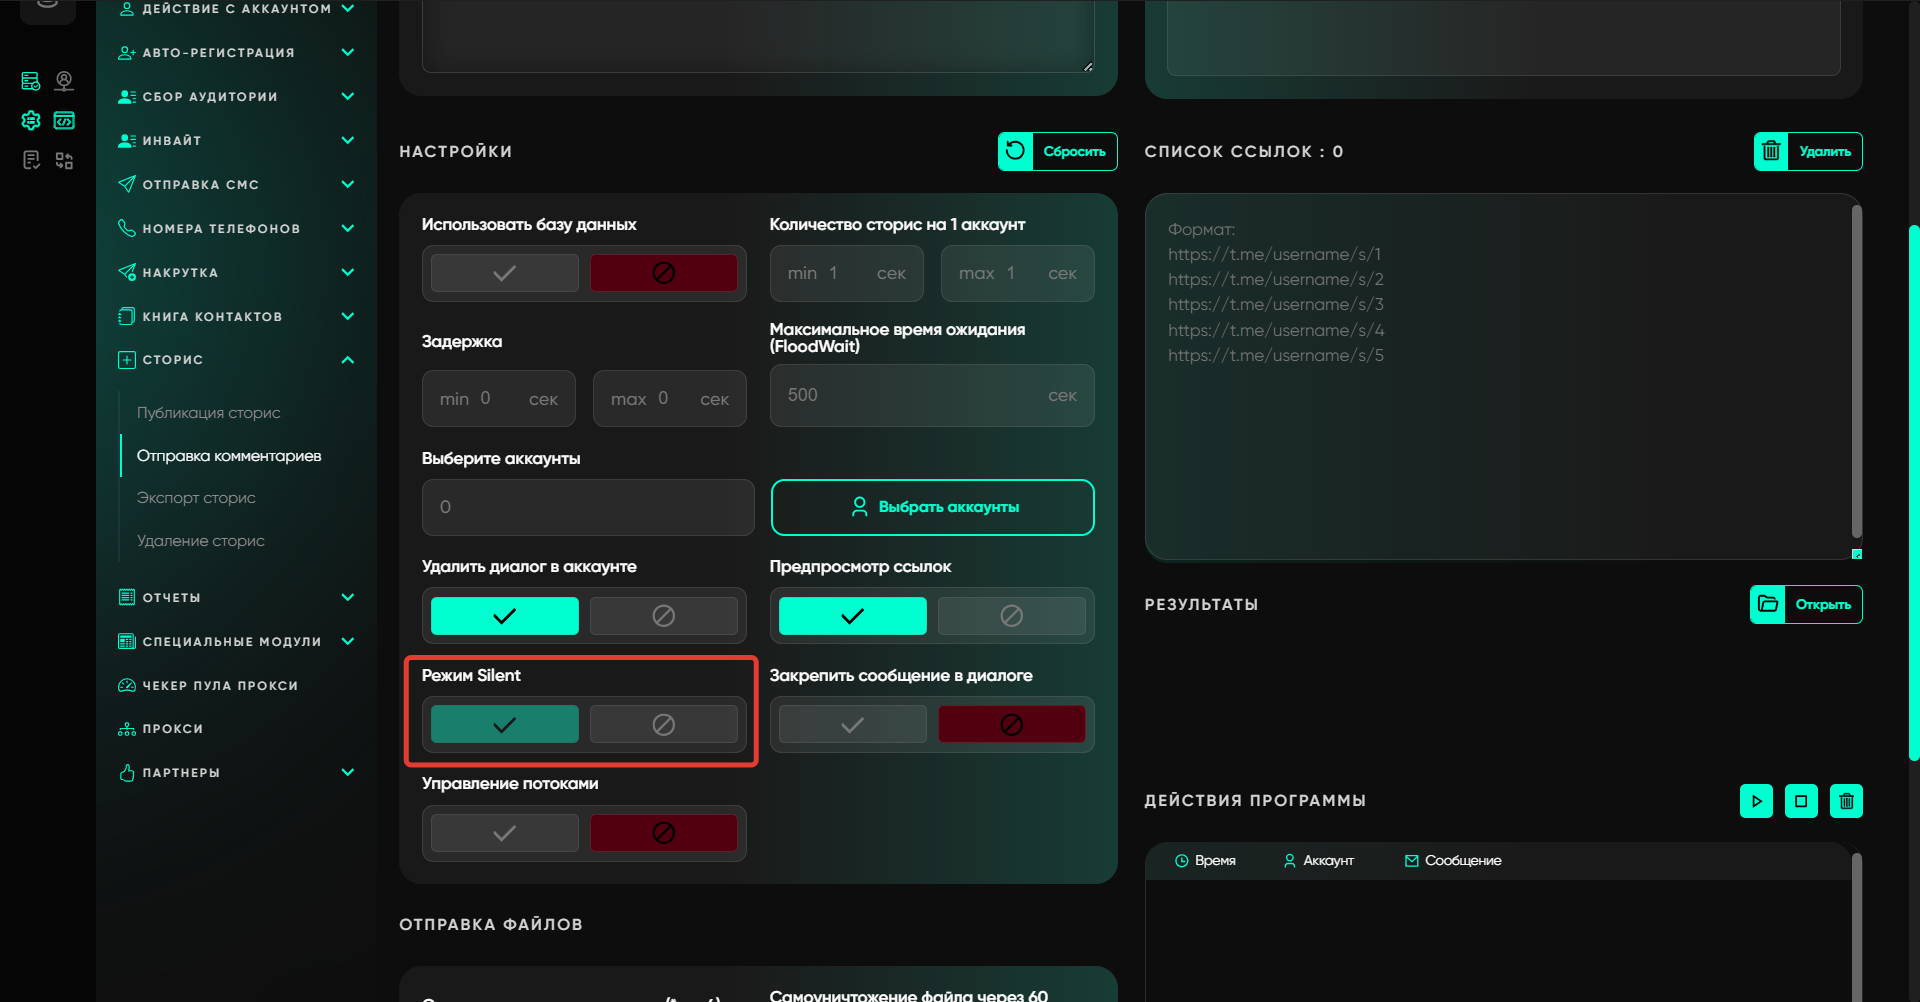This screenshot has height=1002, width=1920.
Task: Expand the Инвайт menu section
Action: tap(347, 141)
